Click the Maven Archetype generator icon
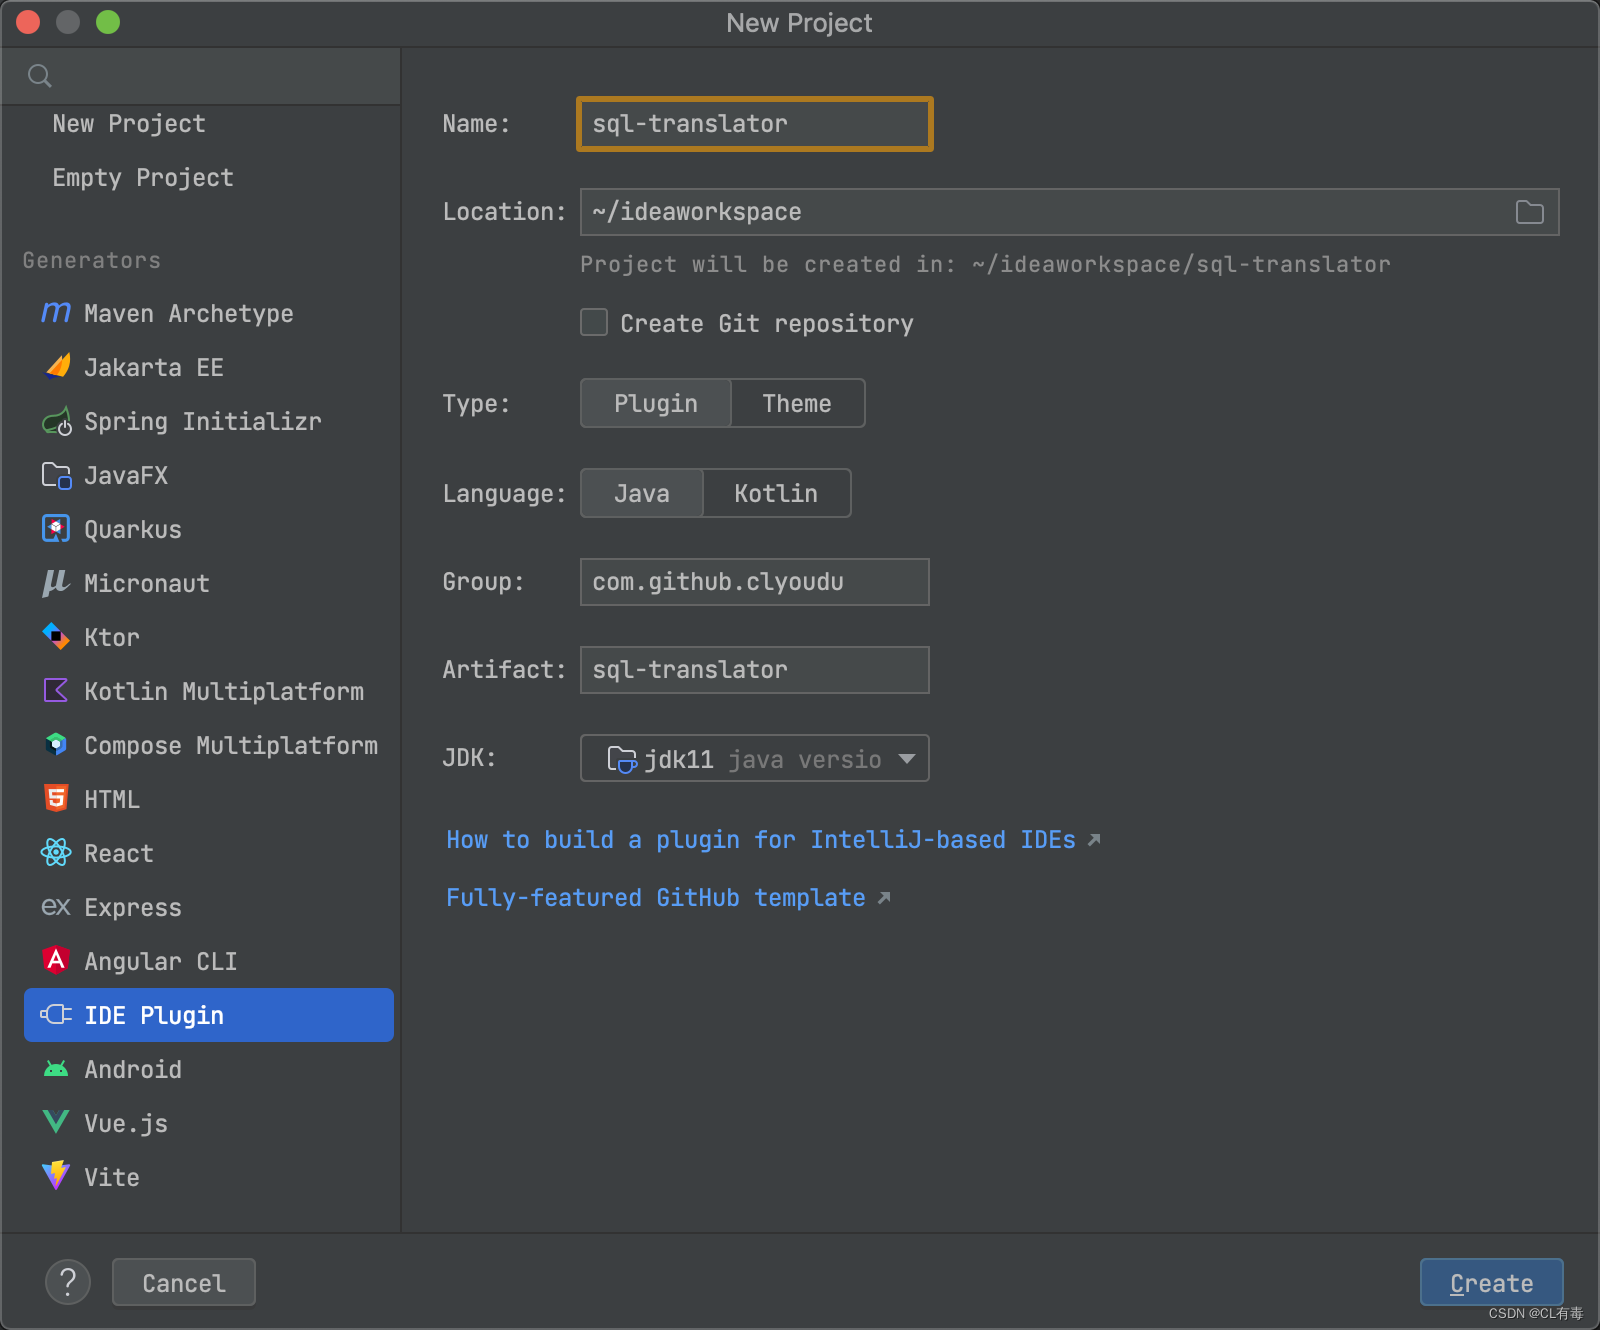The height and width of the screenshot is (1330, 1600). 56,313
